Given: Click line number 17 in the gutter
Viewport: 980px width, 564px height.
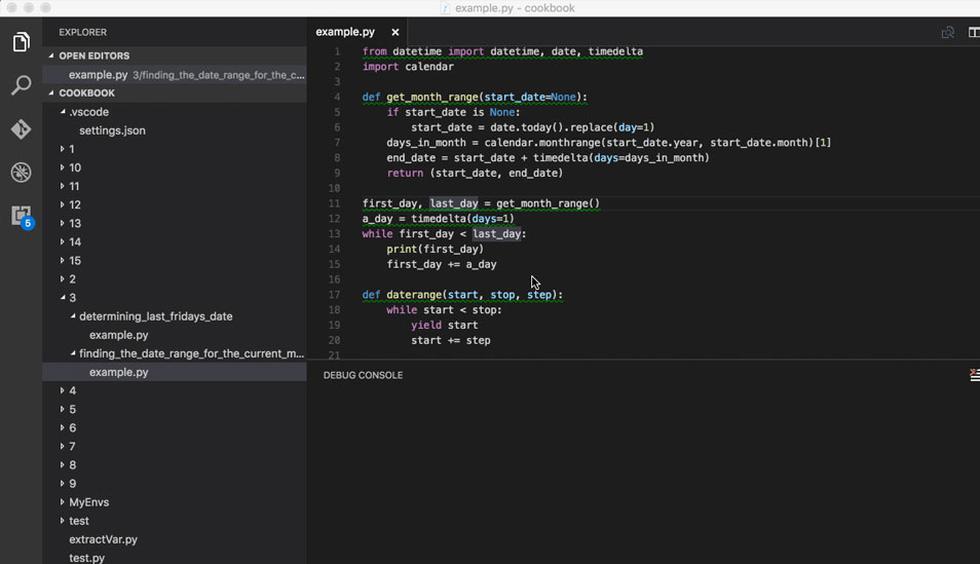Looking at the screenshot, I should [x=335, y=295].
